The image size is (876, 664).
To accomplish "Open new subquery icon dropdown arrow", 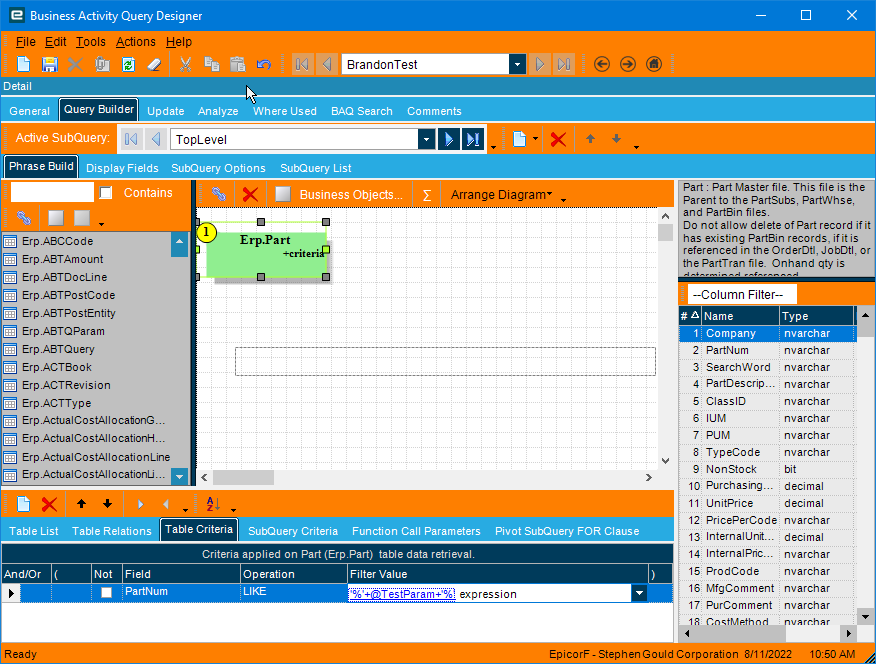I will (x=535, y=138).
